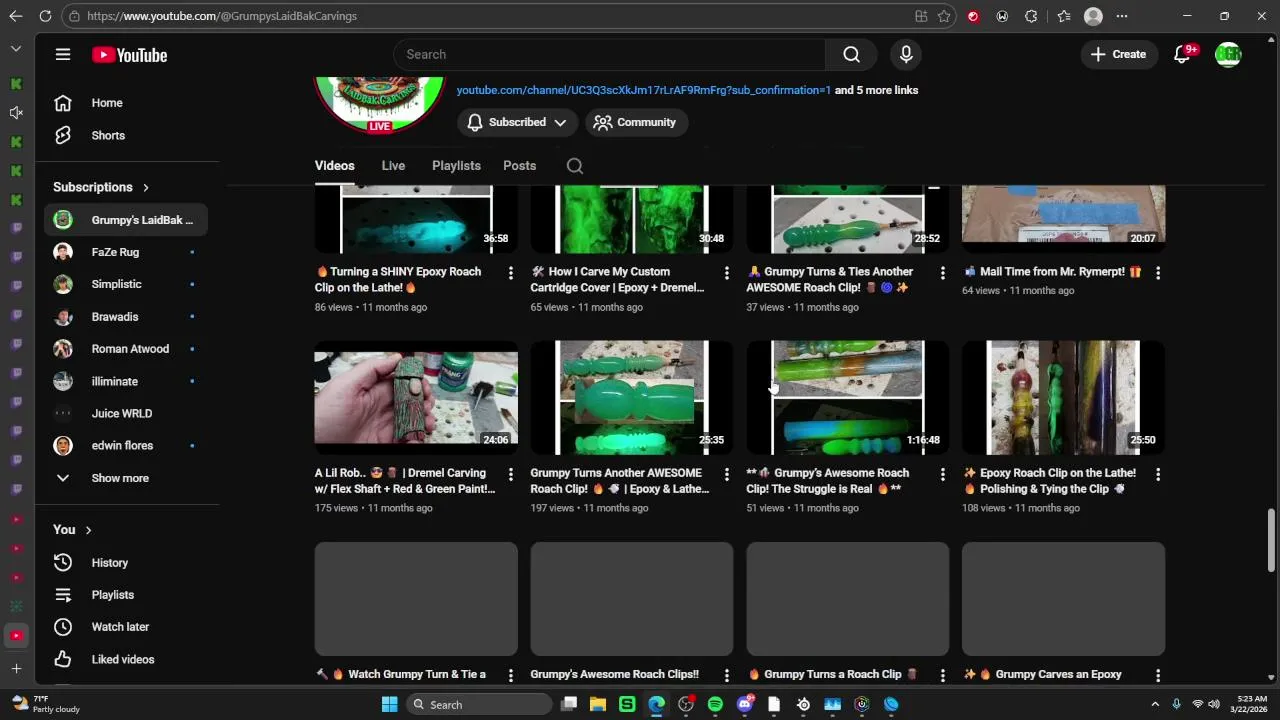Open Spotify from the taskbar
The image size is (1280, 720).
click(x=715, y=704)
